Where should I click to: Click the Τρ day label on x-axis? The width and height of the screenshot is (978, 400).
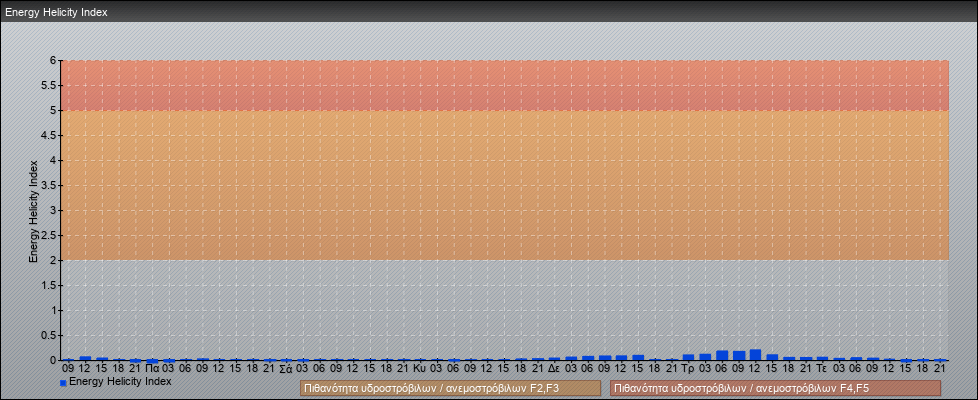[x=688, y=368]
